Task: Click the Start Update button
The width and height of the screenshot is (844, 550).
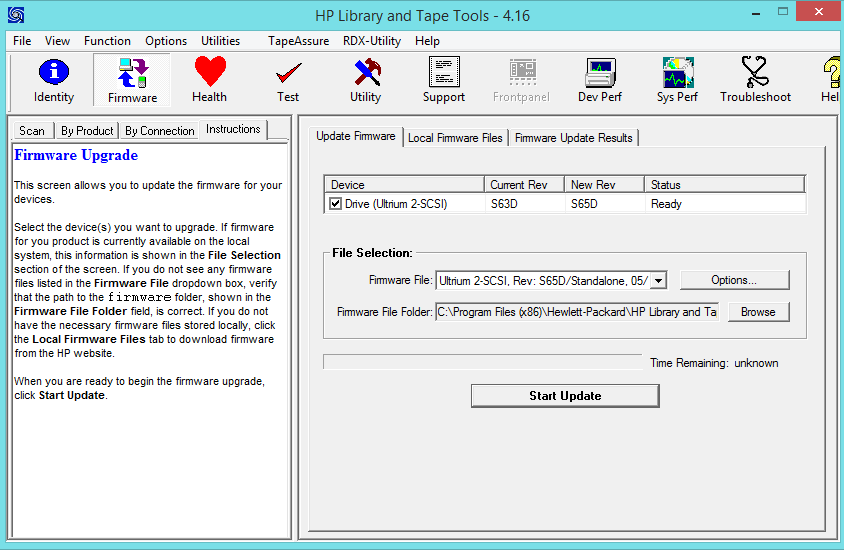Action: 565,396
